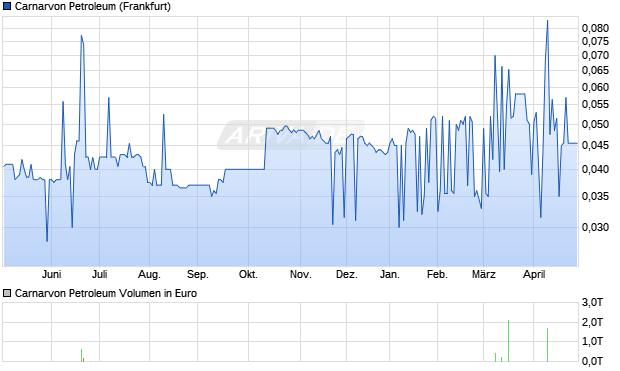Click the April month label

[x=534, y=274]
